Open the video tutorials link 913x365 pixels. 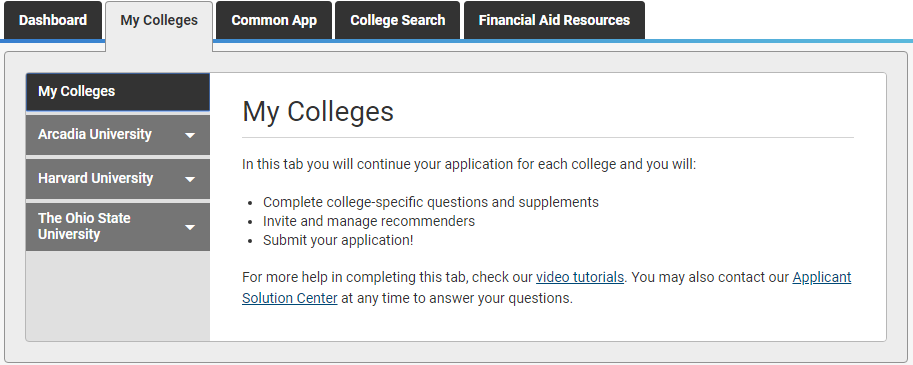579,277
